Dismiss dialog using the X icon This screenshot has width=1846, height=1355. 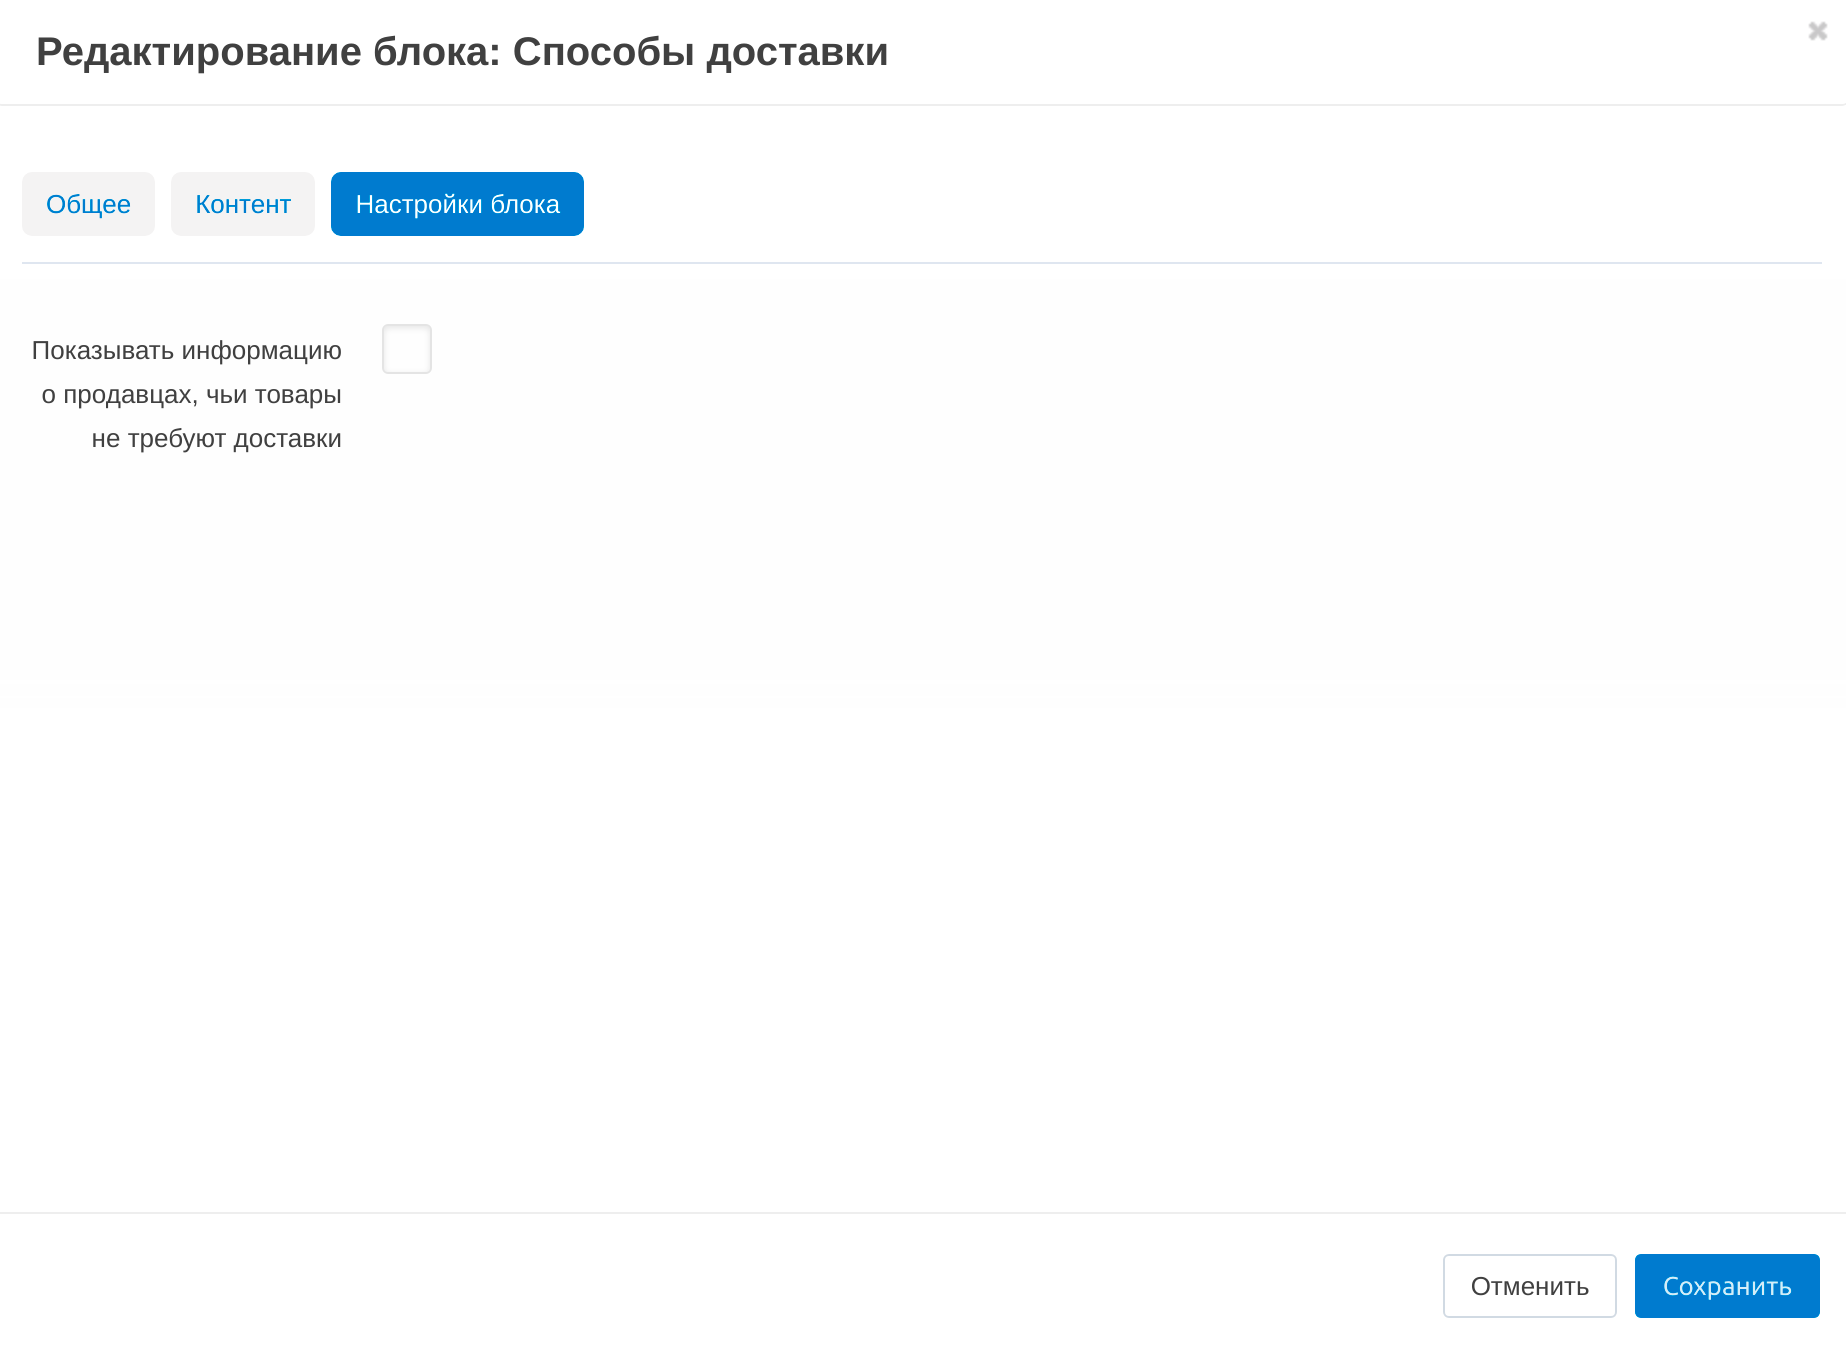[1817, 31]
